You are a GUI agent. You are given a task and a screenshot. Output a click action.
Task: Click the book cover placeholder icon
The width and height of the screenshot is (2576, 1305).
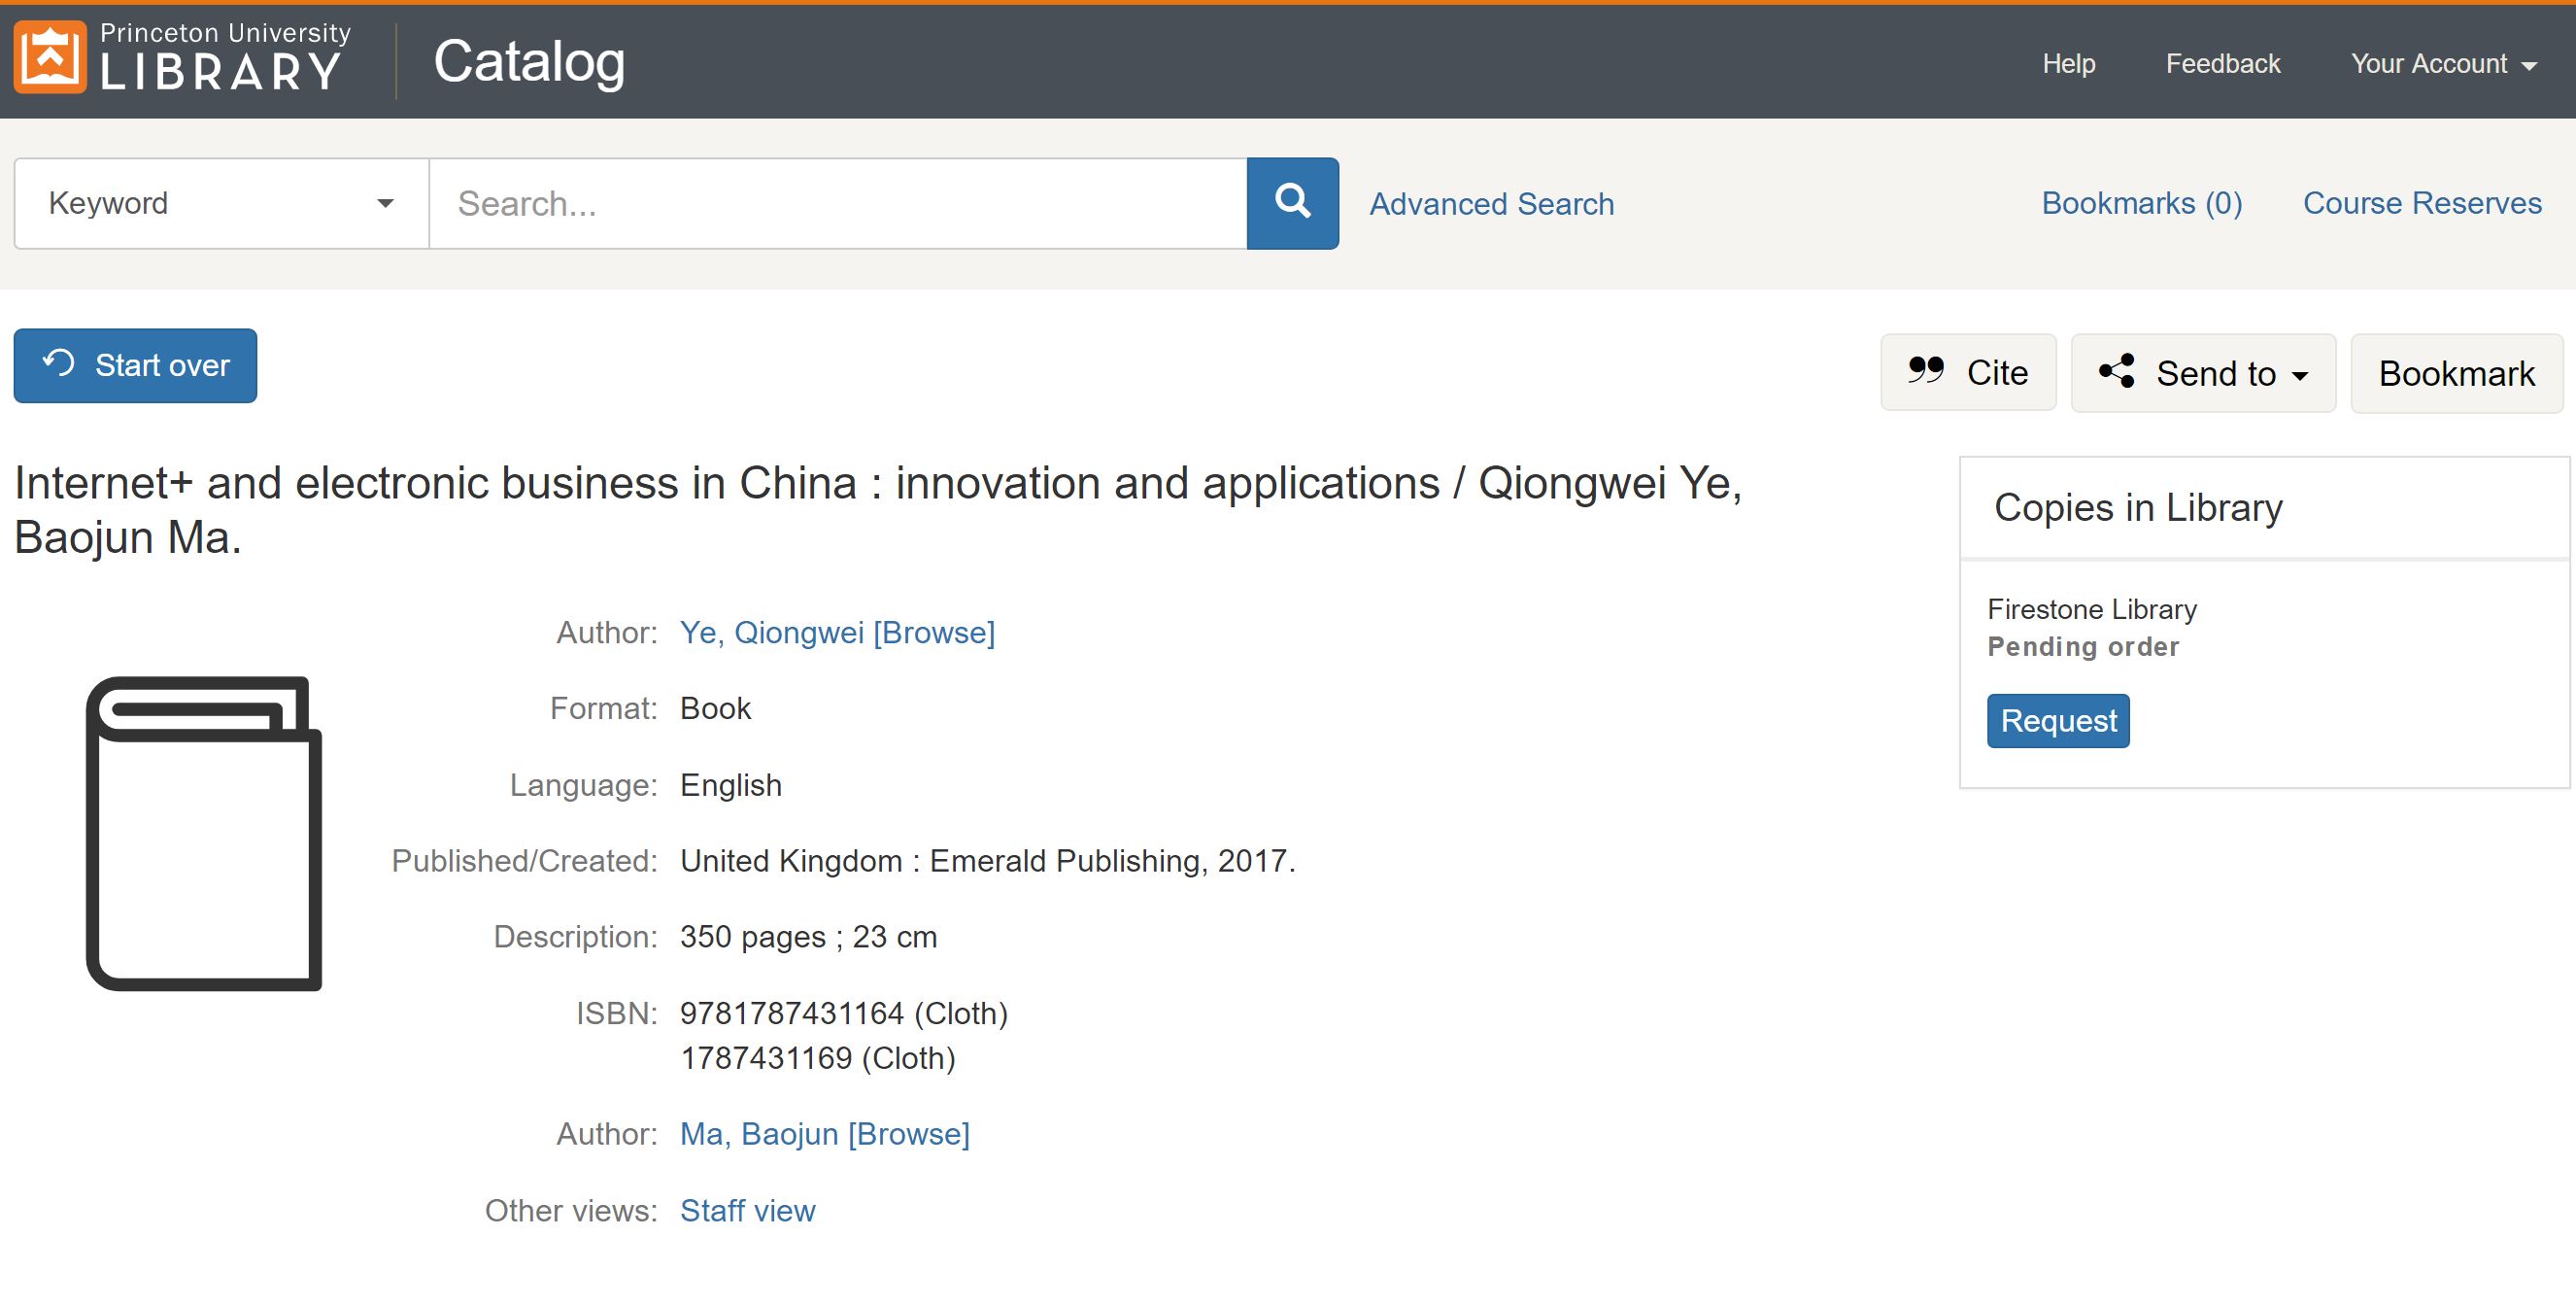204,833
